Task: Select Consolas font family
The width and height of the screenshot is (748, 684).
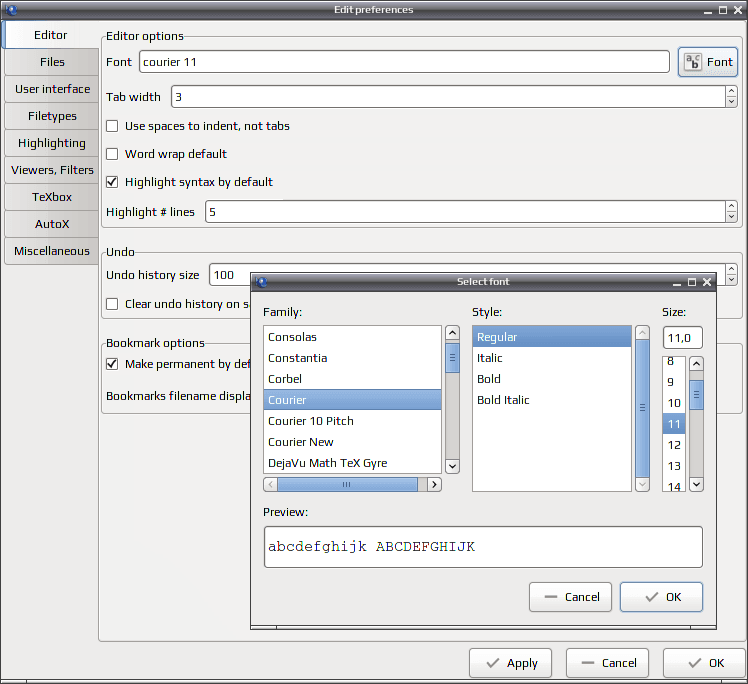Action: [353, 337]
